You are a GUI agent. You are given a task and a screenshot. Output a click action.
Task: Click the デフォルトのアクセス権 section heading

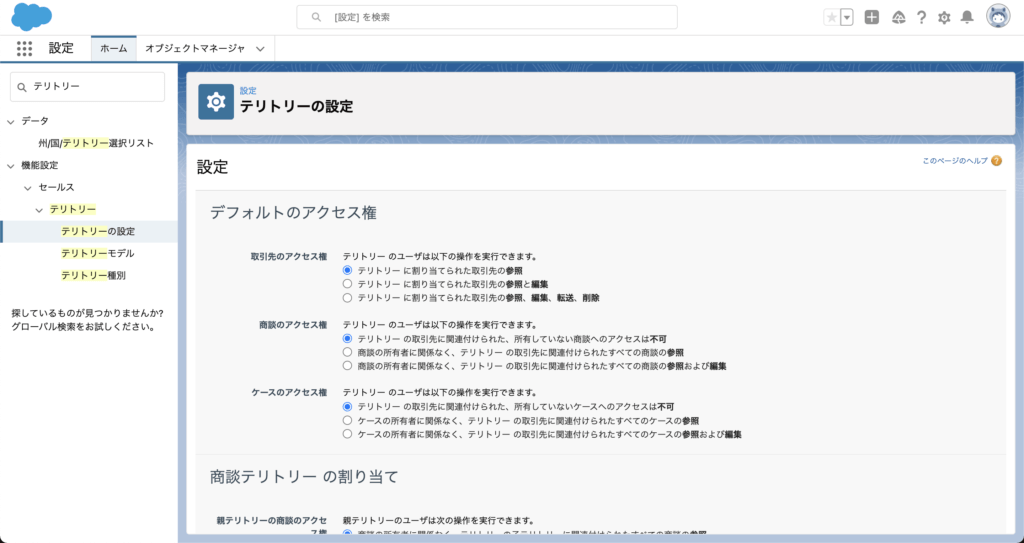[x=293, y=212]
